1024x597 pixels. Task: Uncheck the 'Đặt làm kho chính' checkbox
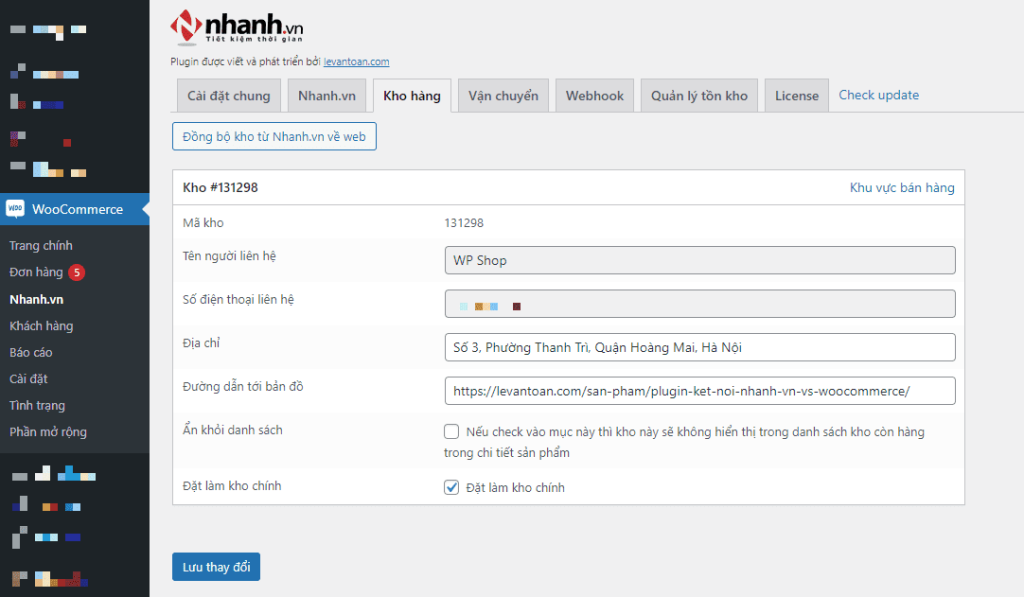tap(452, 487)
